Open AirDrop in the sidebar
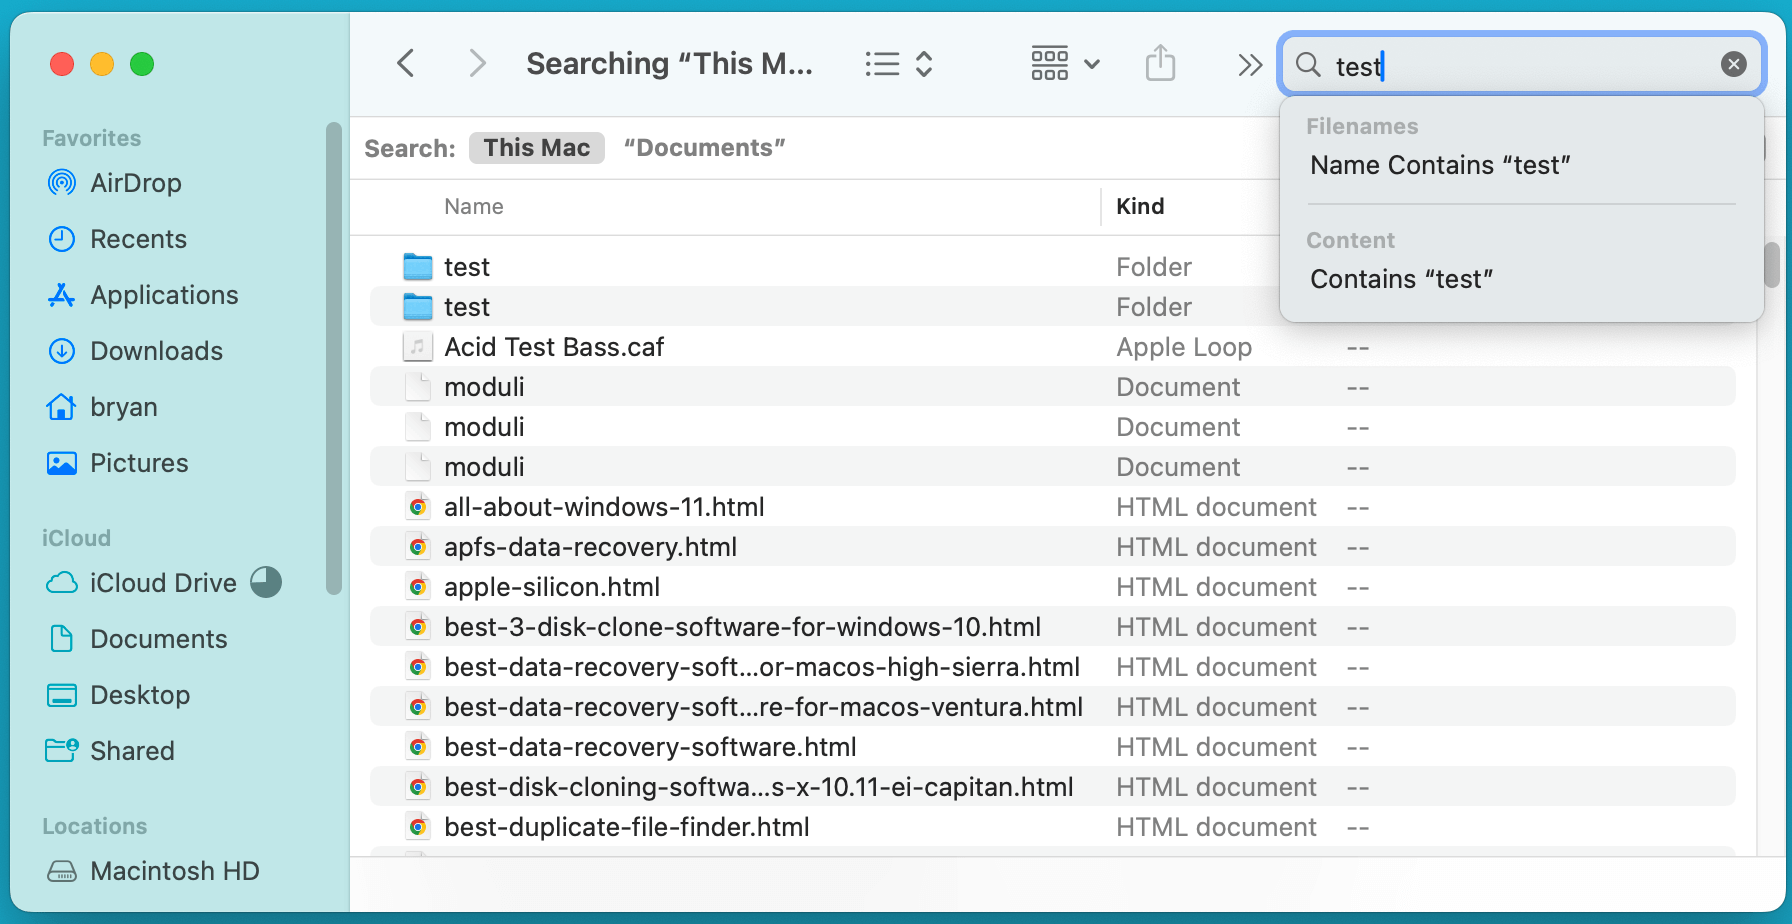1792x924 pixels. (135, 183)
